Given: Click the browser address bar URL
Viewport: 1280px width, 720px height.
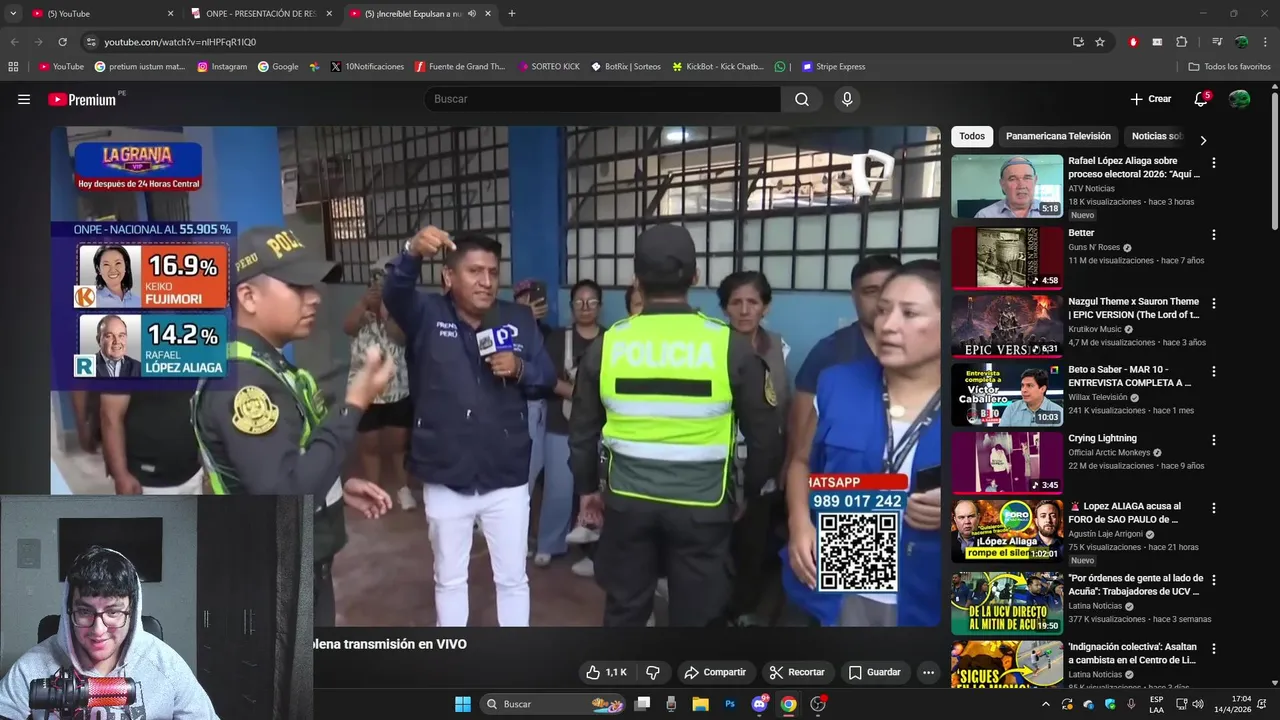Looking at the screenshot, I should [180, 42].
